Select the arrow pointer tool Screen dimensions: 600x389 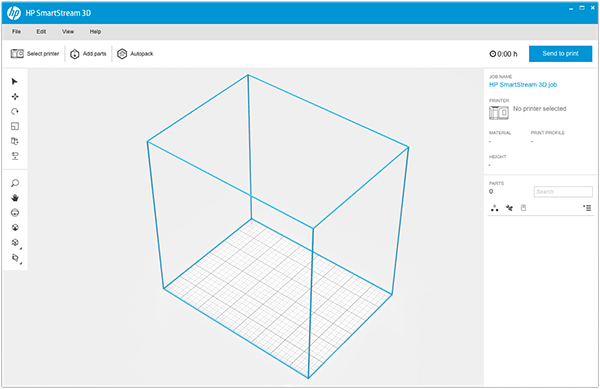coord(15,81)
